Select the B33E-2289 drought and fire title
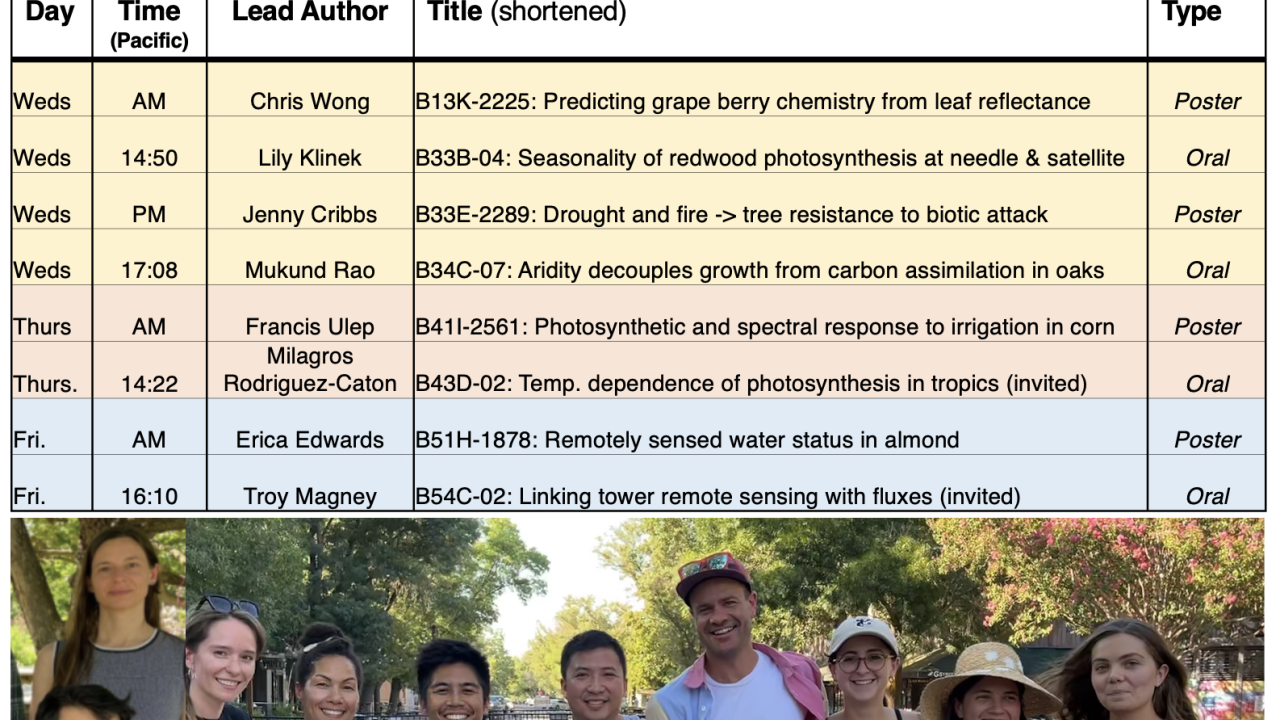 pyautogui.click(x=732, y=214)
